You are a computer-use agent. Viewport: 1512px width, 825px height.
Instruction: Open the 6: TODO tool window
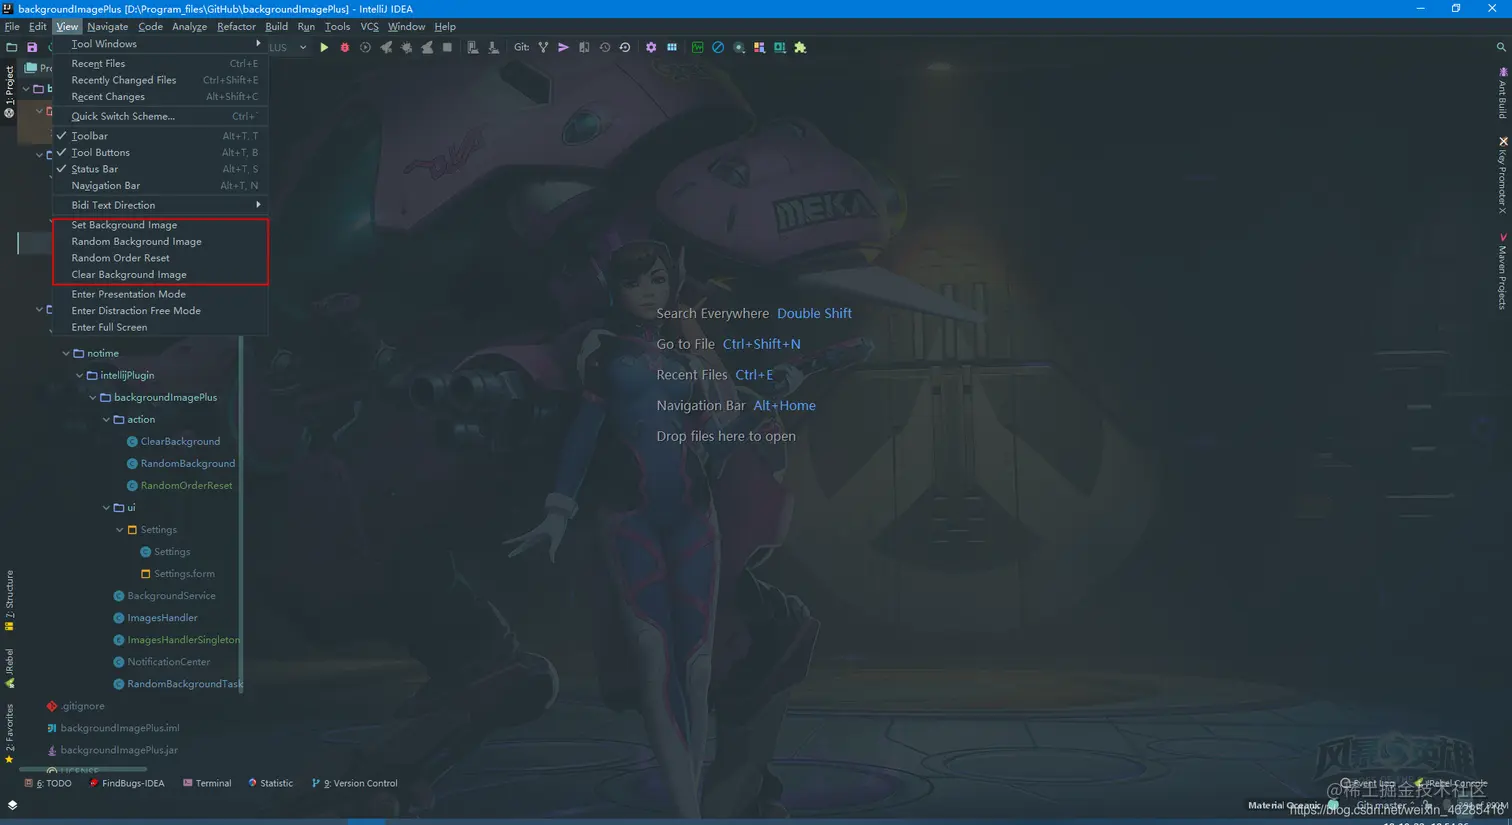pos(48,783)
